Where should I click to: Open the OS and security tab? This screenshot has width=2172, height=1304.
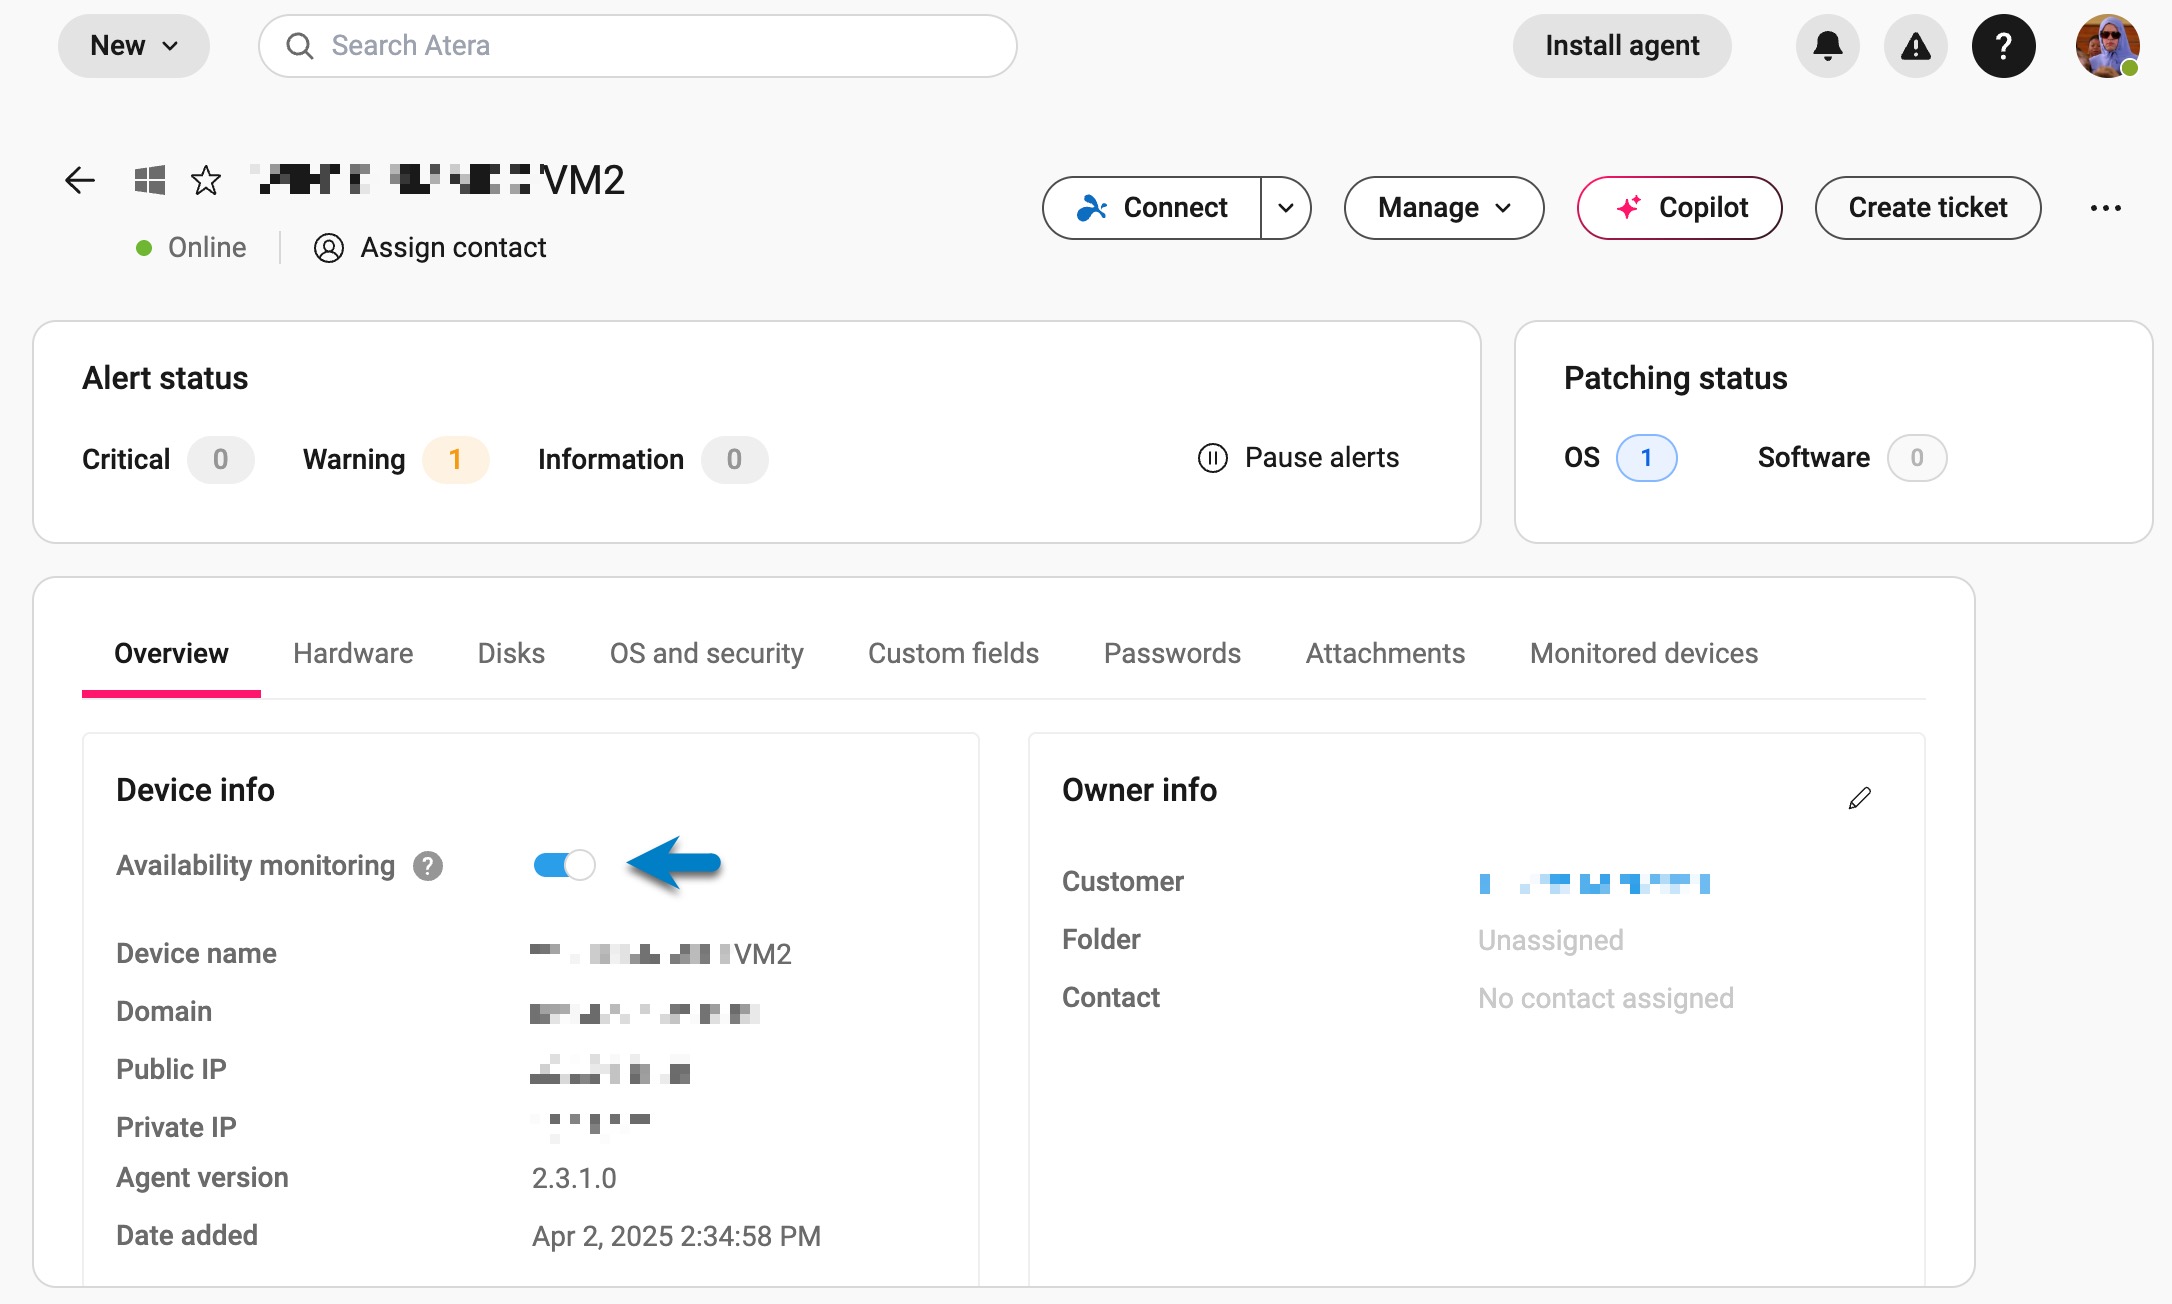click(707, 654)
